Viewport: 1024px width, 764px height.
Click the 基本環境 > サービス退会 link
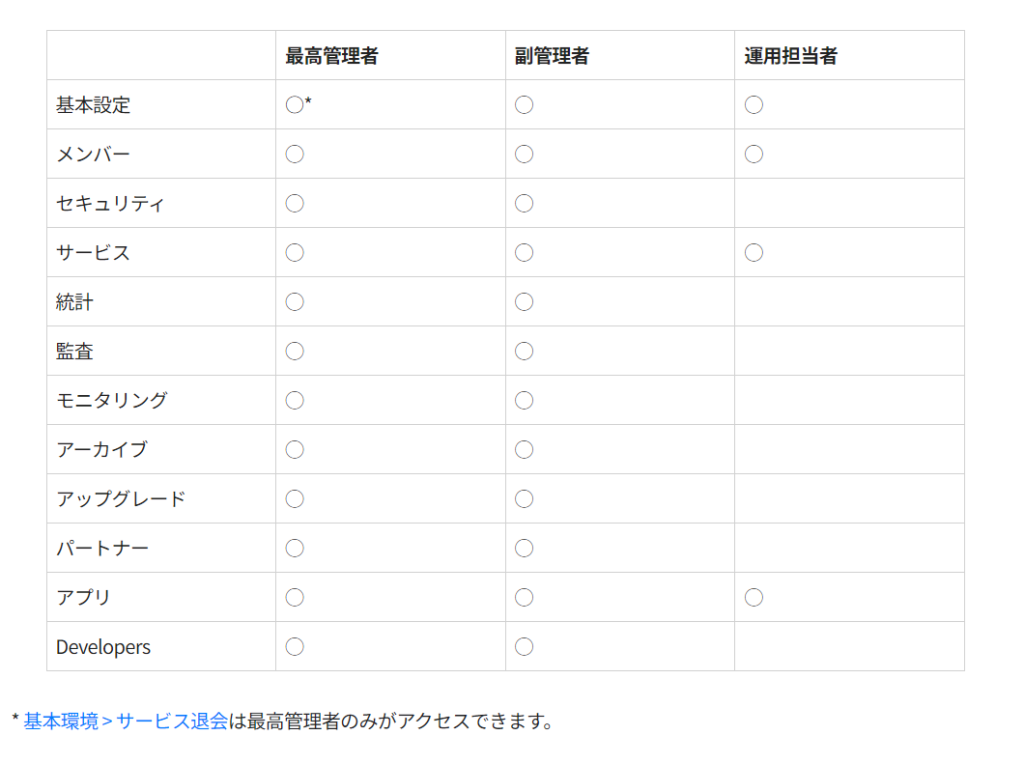125,721
